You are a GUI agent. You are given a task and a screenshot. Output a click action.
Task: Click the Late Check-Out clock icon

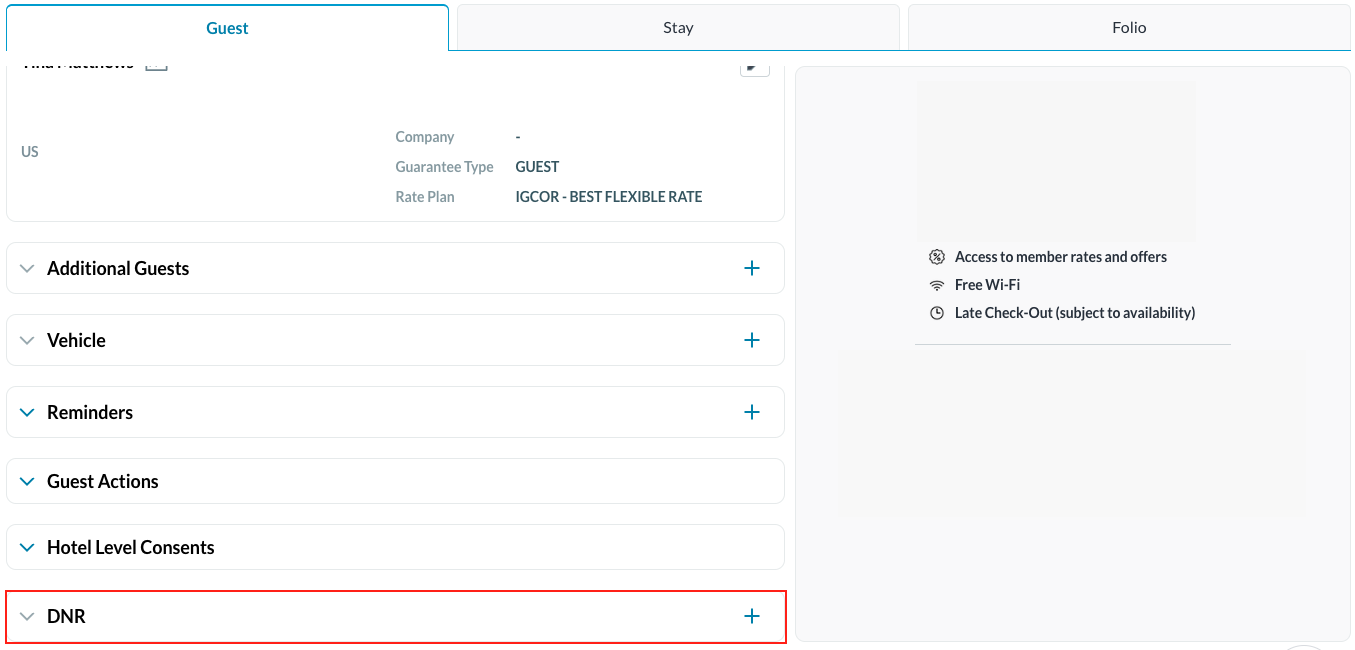(x=937, y=313)
